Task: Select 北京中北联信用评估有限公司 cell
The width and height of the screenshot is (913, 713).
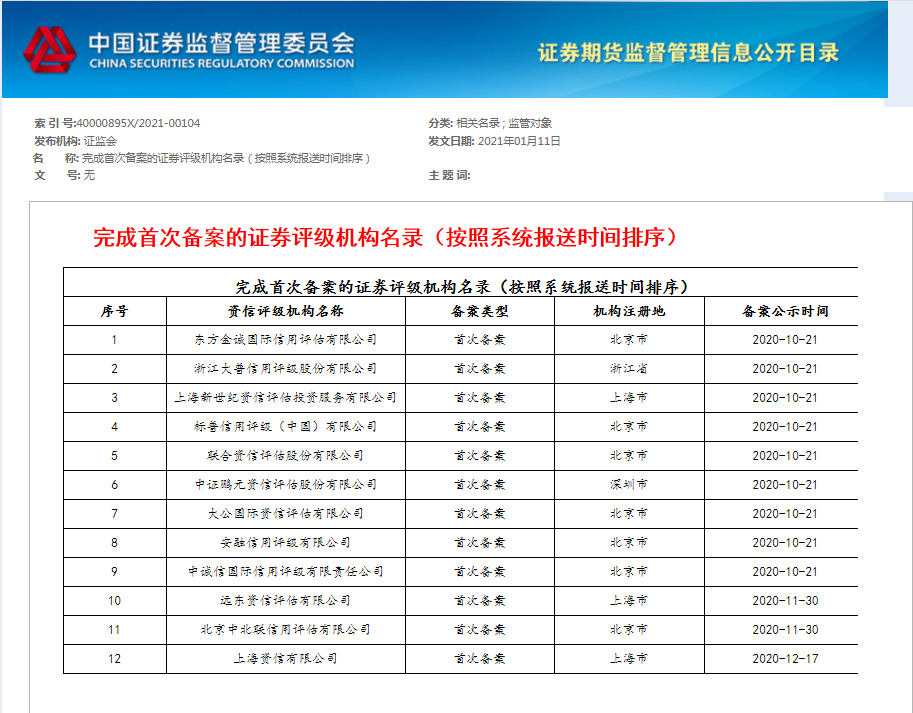Action: 286,630
